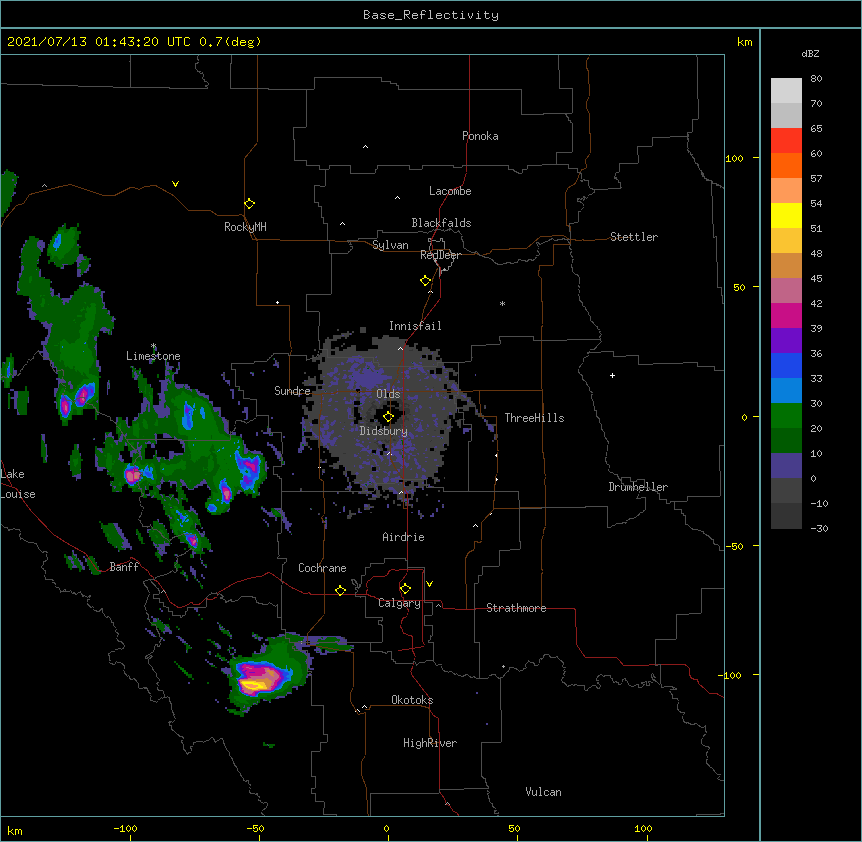Click the asterisk marker above Limestone label
The width and height of the screenshot is (862, 842).
tap(153, 346)
